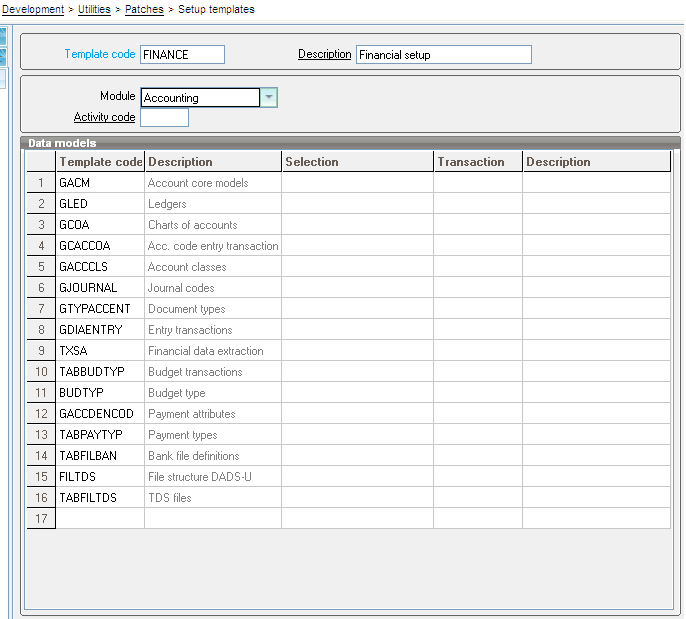Click the underlined Activity code label link
Viewport: 686px width, 619px height.
point(104,117)
